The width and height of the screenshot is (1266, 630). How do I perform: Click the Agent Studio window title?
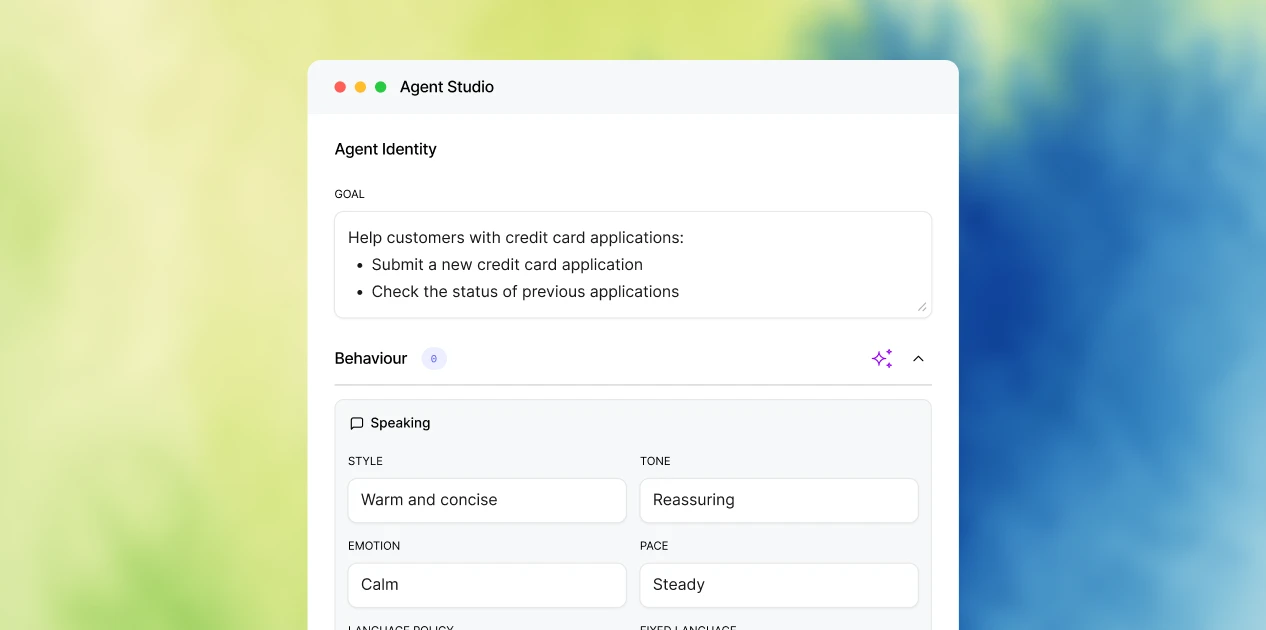coord(447,87)
